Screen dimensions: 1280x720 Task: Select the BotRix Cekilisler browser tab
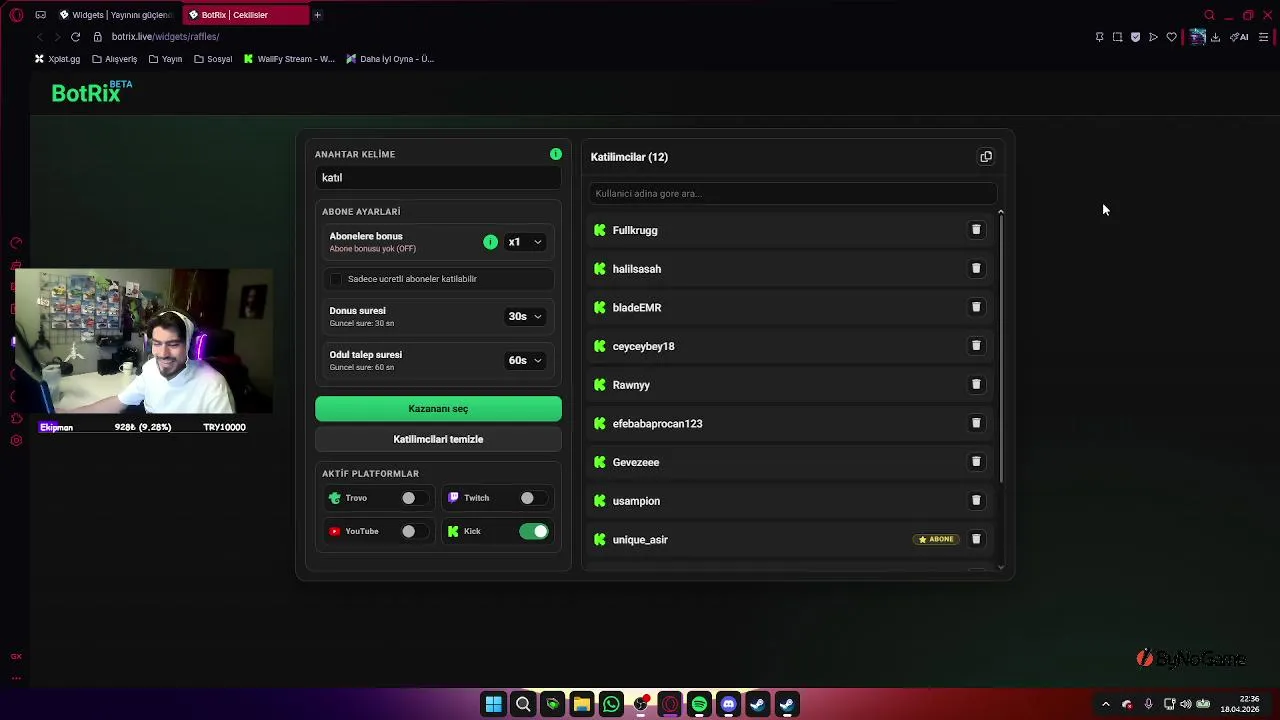point(245,15)
